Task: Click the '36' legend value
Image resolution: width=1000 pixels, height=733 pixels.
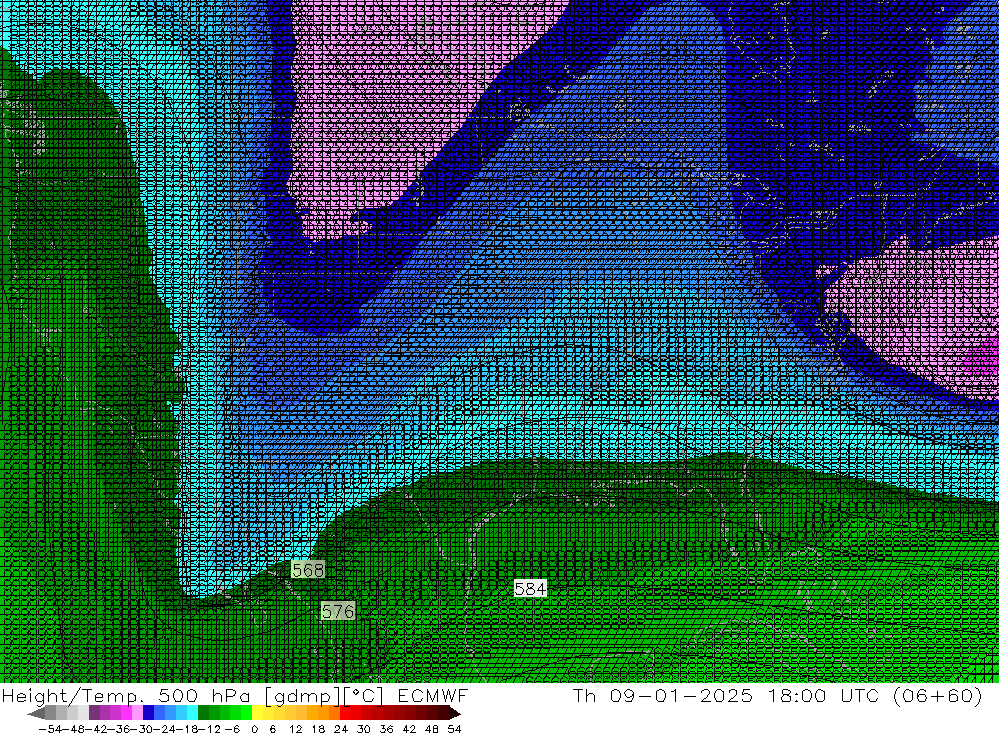Action: [386, 729]
